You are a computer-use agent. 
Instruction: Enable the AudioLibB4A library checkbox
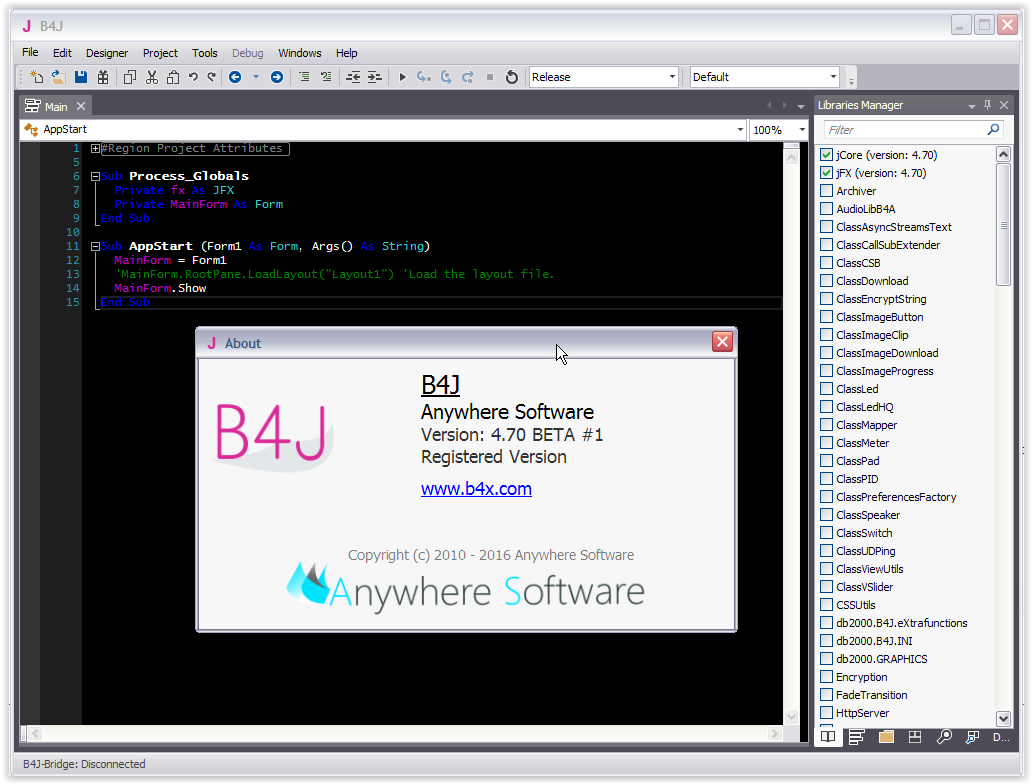pyautogui.click(x=827, y=209)
